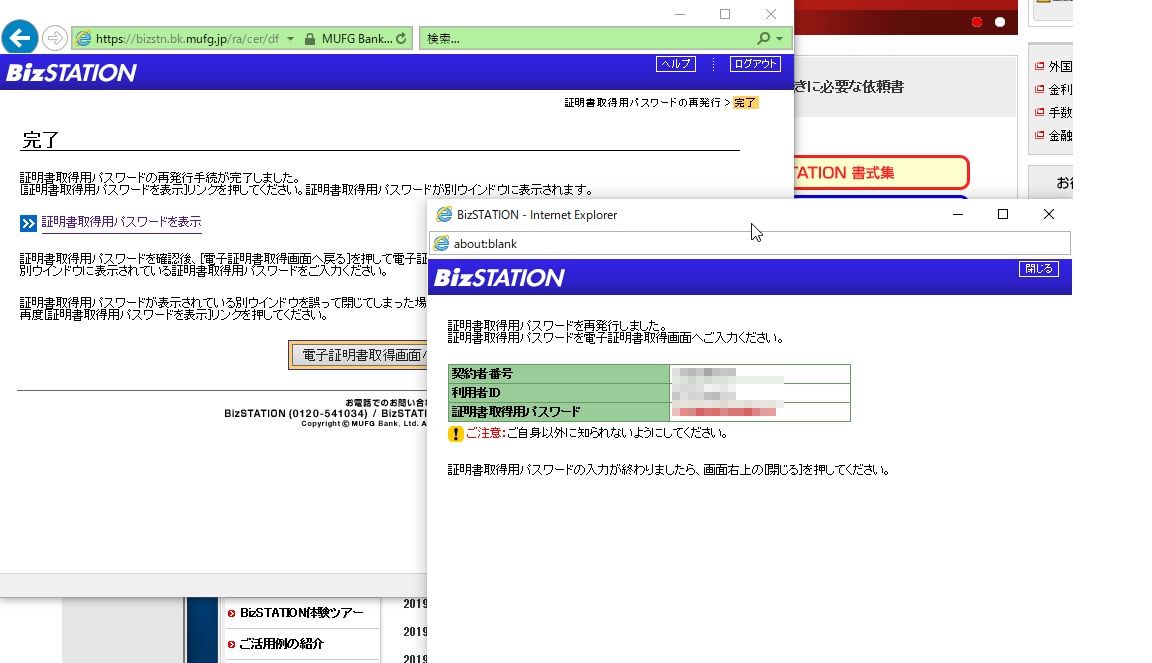Open the BizSTATION体験ツアー link in background page
This screenshot has height=663, width=1152.
click(301, 612)
